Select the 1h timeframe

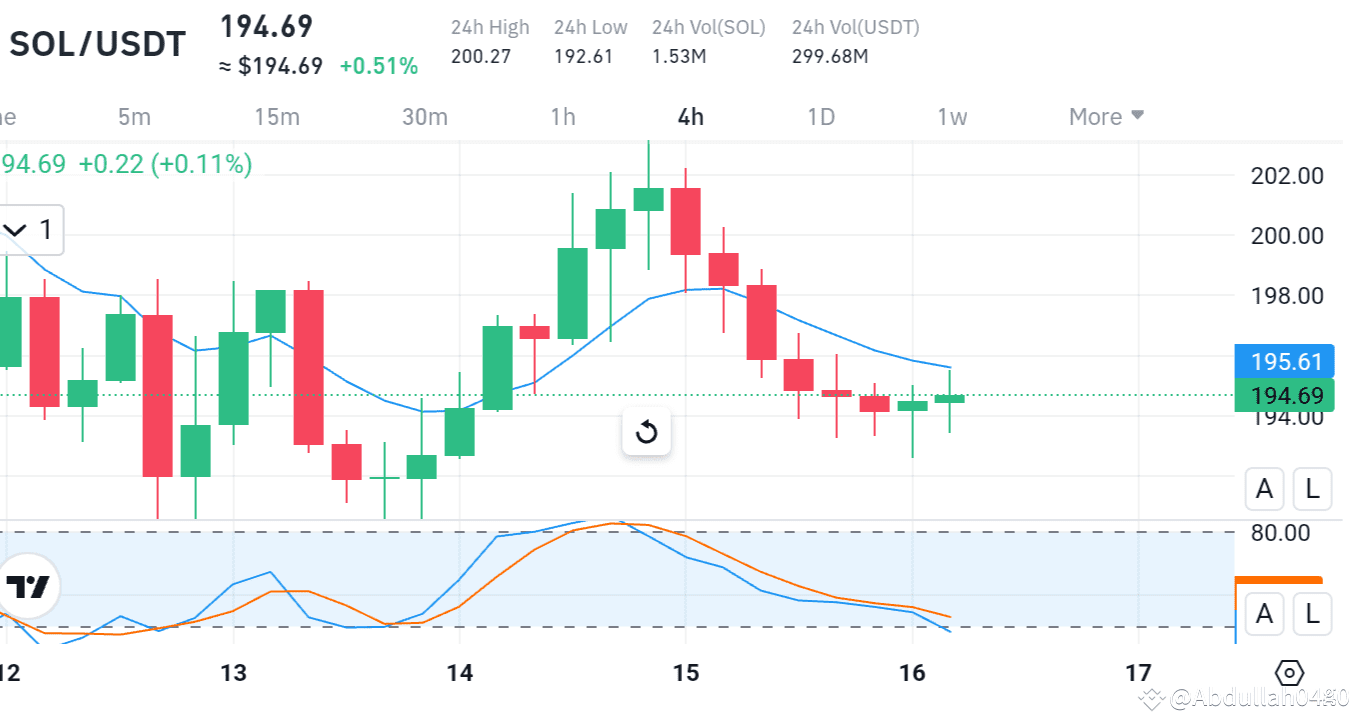tap(562, 116)
